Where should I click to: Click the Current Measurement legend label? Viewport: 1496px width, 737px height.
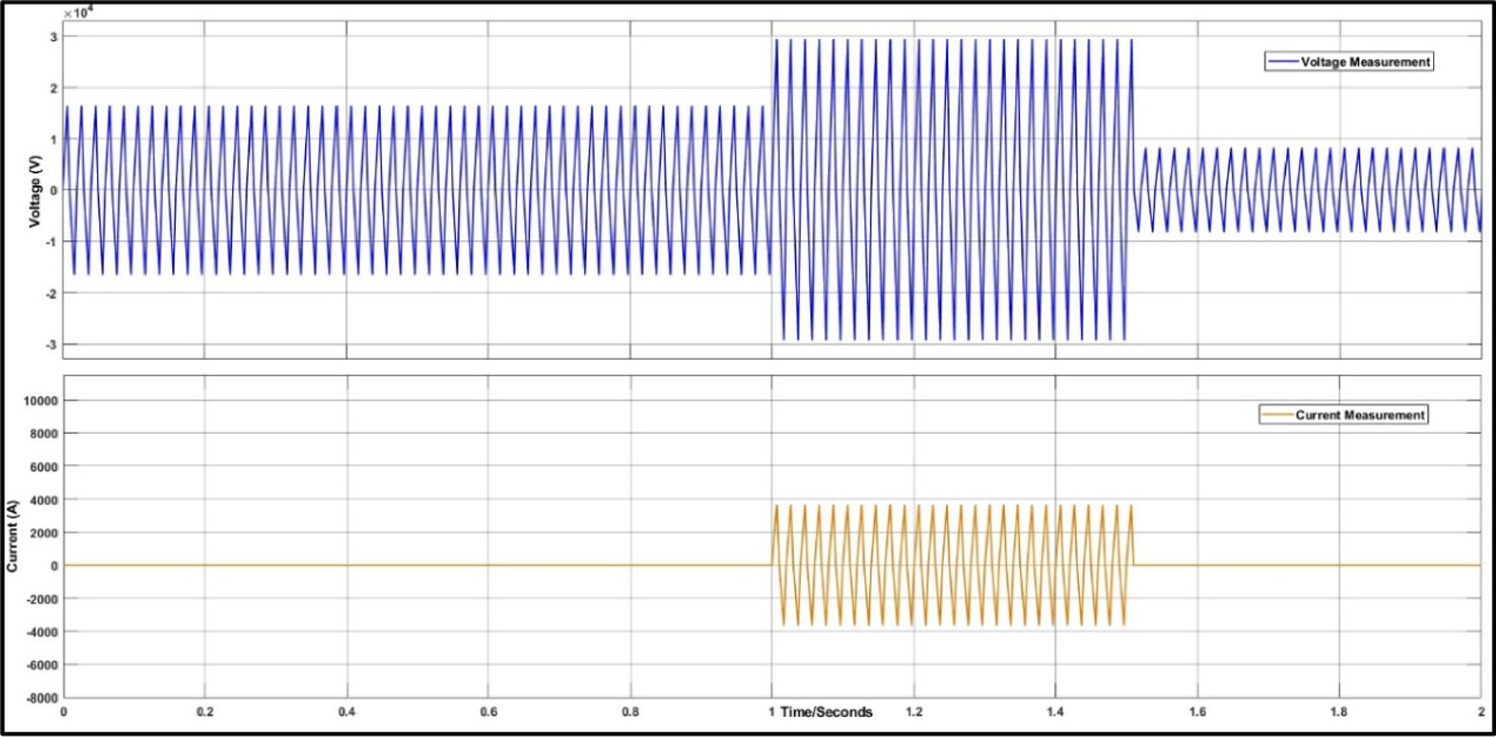click(x=1360, y=414)
